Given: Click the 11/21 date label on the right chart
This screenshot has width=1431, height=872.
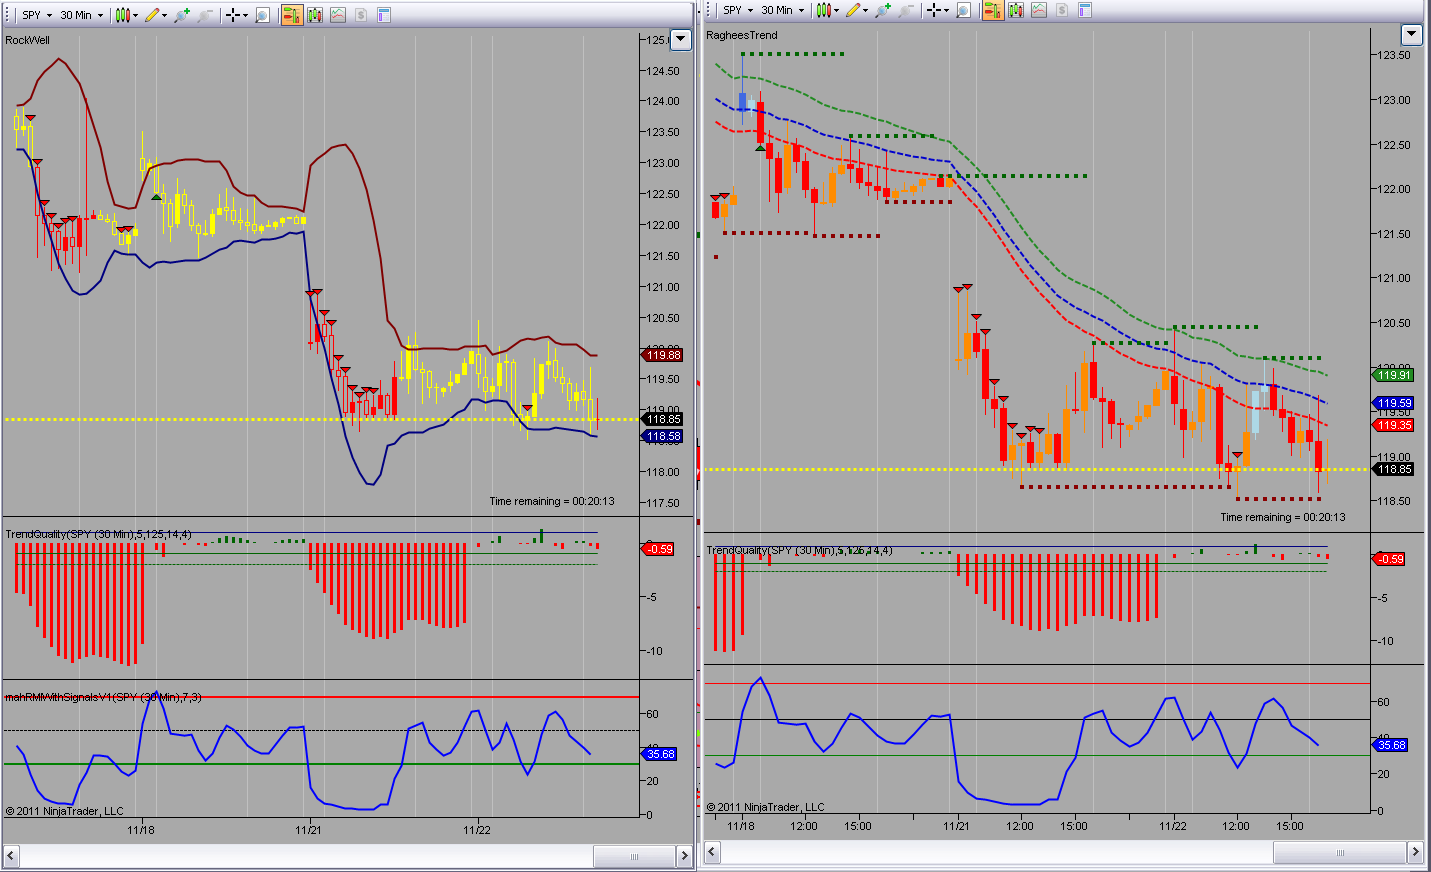Looking at the screenshot, I should tap(956, 826).
